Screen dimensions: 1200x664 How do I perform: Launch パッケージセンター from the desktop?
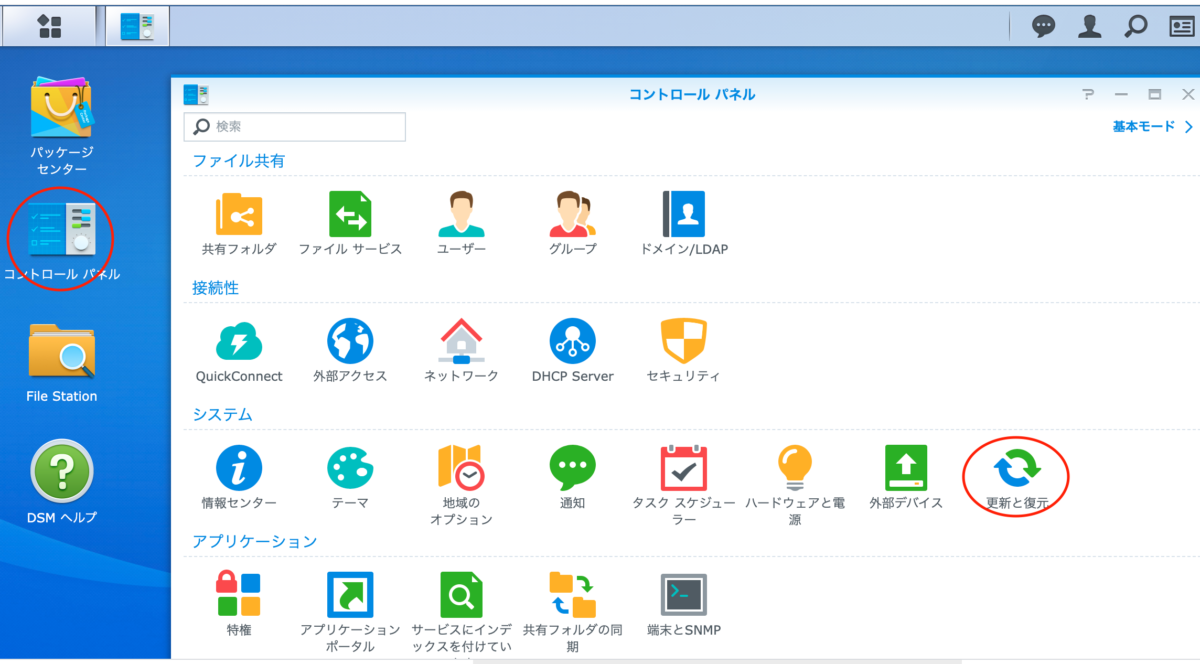coord(60,115)
